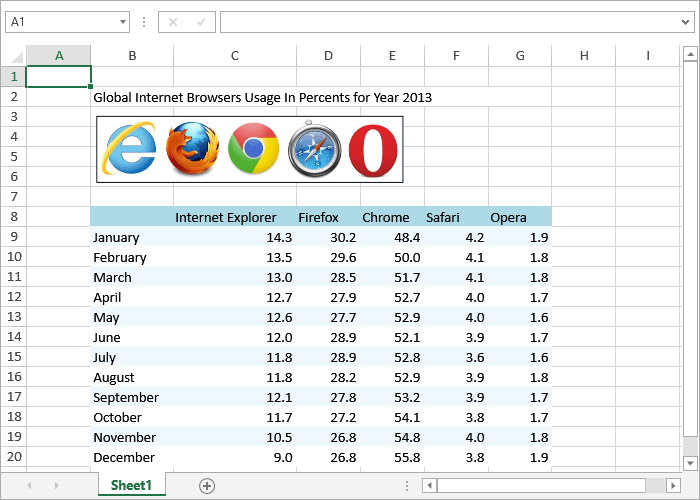Viewport: 700px width, 500px height.
Task: Add a new sheet with plus button
Action: (x=207, y=486)
